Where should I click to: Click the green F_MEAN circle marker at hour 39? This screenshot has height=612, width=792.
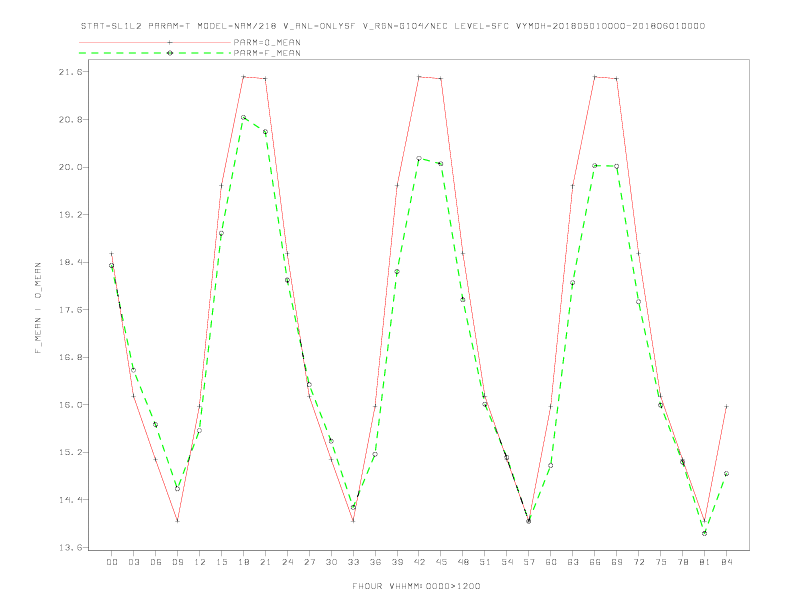[x=397, y=272]
